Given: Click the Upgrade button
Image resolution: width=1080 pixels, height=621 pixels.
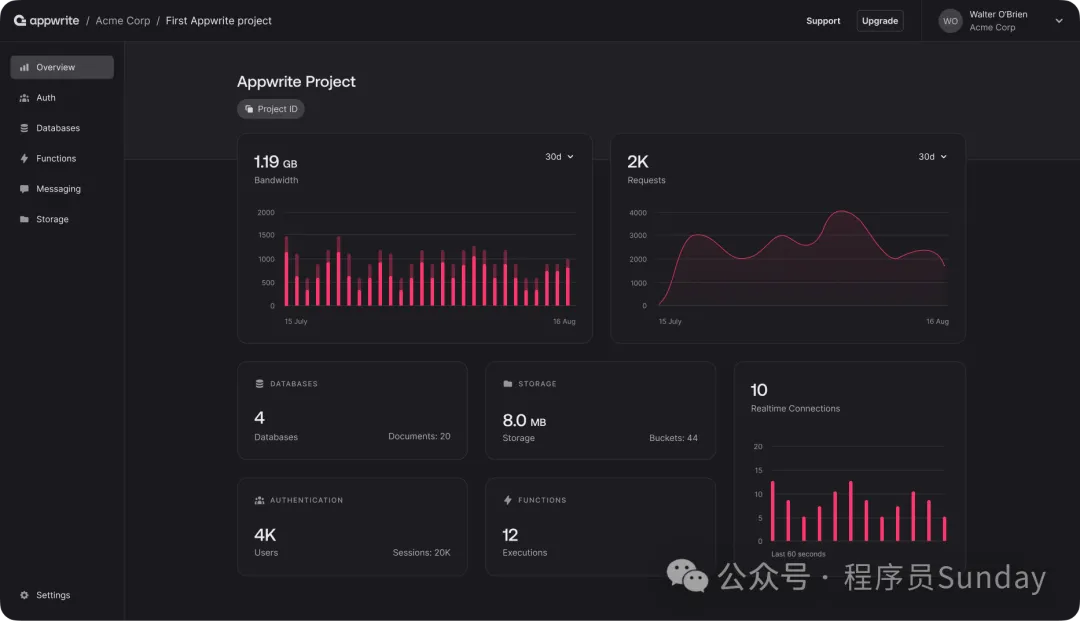Looking at the screenshot, I should pos(880,21).
